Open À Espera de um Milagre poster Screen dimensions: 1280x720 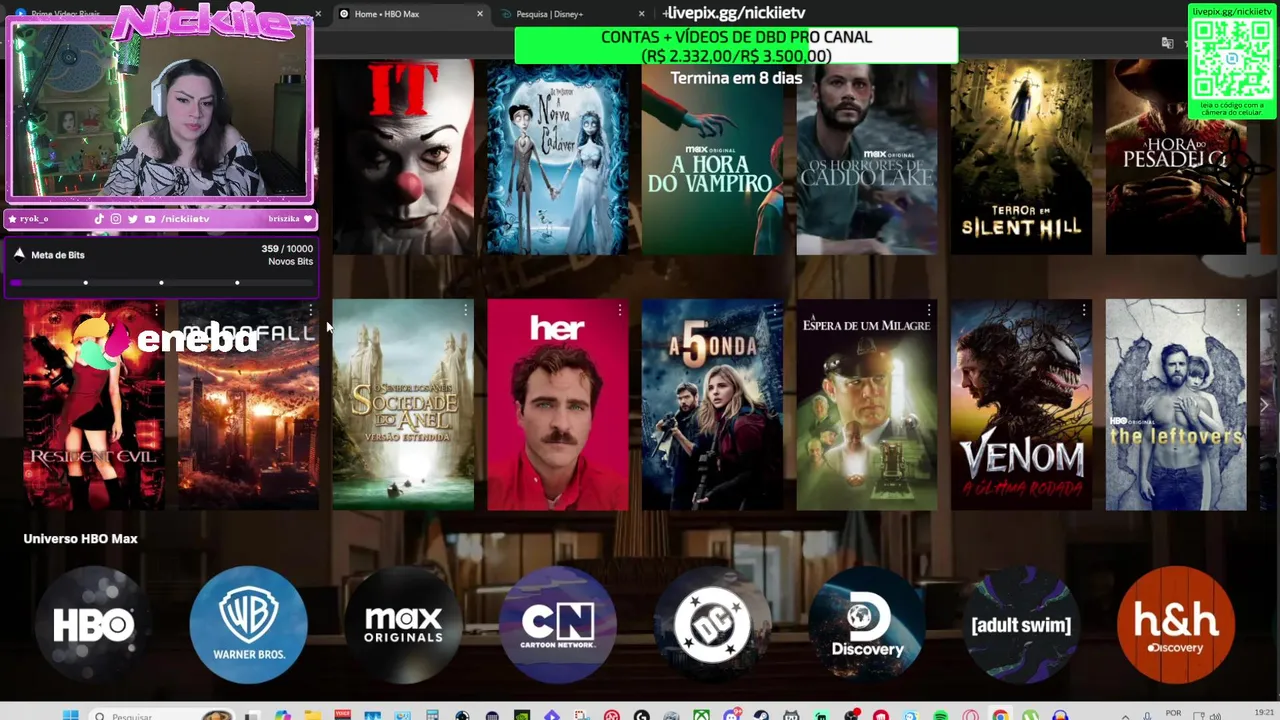(867, 405)
